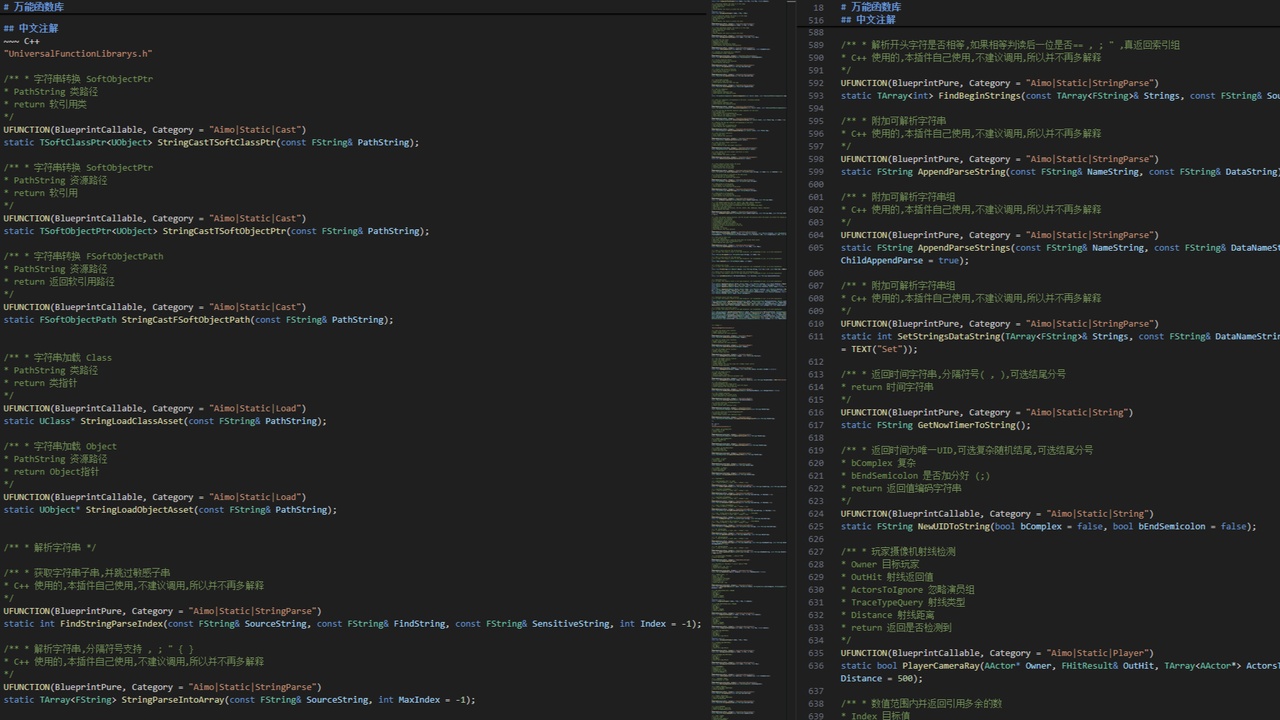Click 'bEndSemicolon = false' on line 625
Viewport: 1280px width, 720px height.
pyautogui.click(x=1193, y=527)
